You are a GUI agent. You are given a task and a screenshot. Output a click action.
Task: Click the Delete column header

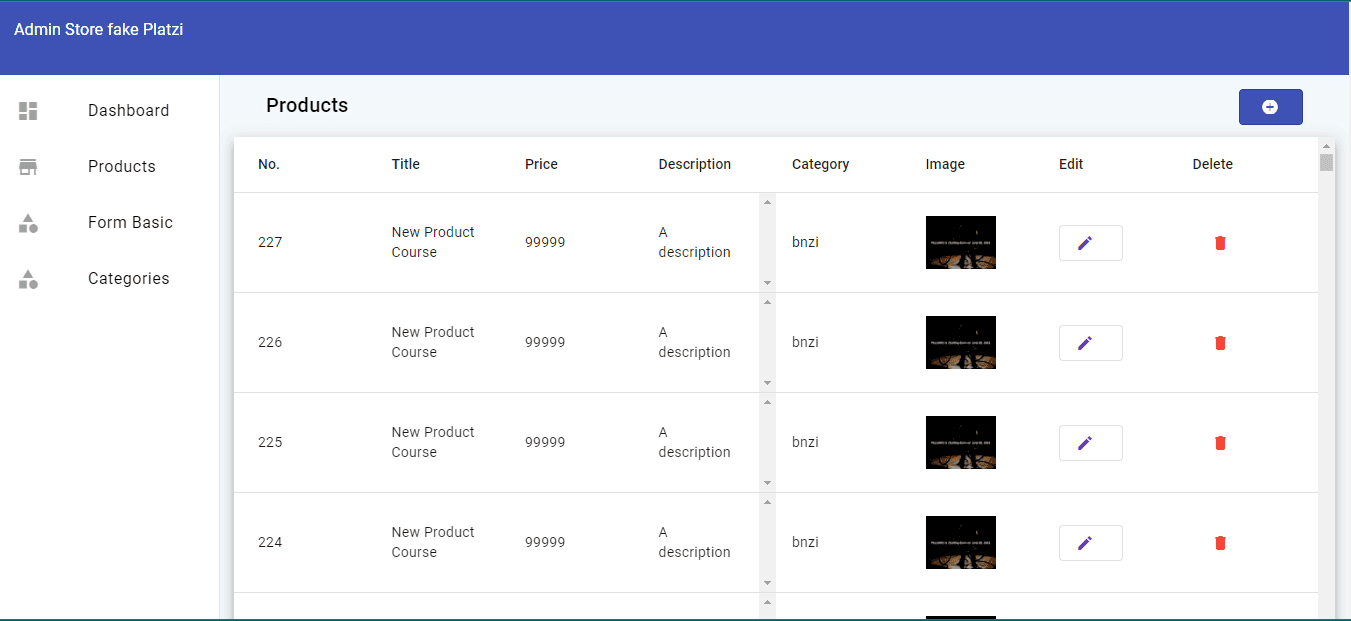[x=1212, y=164]
